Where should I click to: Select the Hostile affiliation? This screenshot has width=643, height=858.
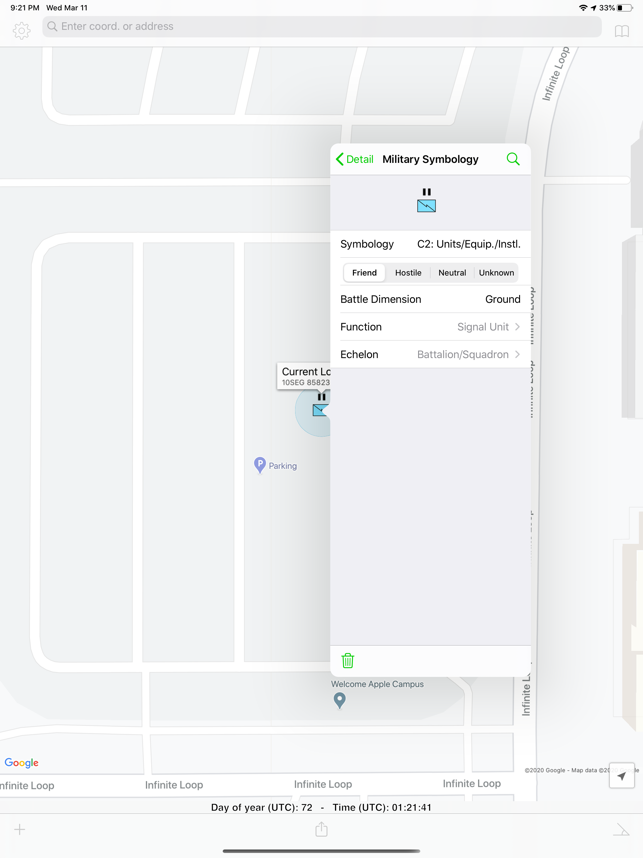[408, 272]
